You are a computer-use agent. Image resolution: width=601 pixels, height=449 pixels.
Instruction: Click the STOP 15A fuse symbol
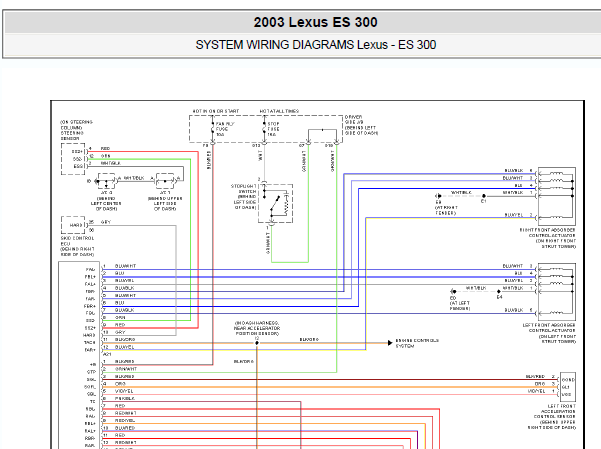[263, 128]
